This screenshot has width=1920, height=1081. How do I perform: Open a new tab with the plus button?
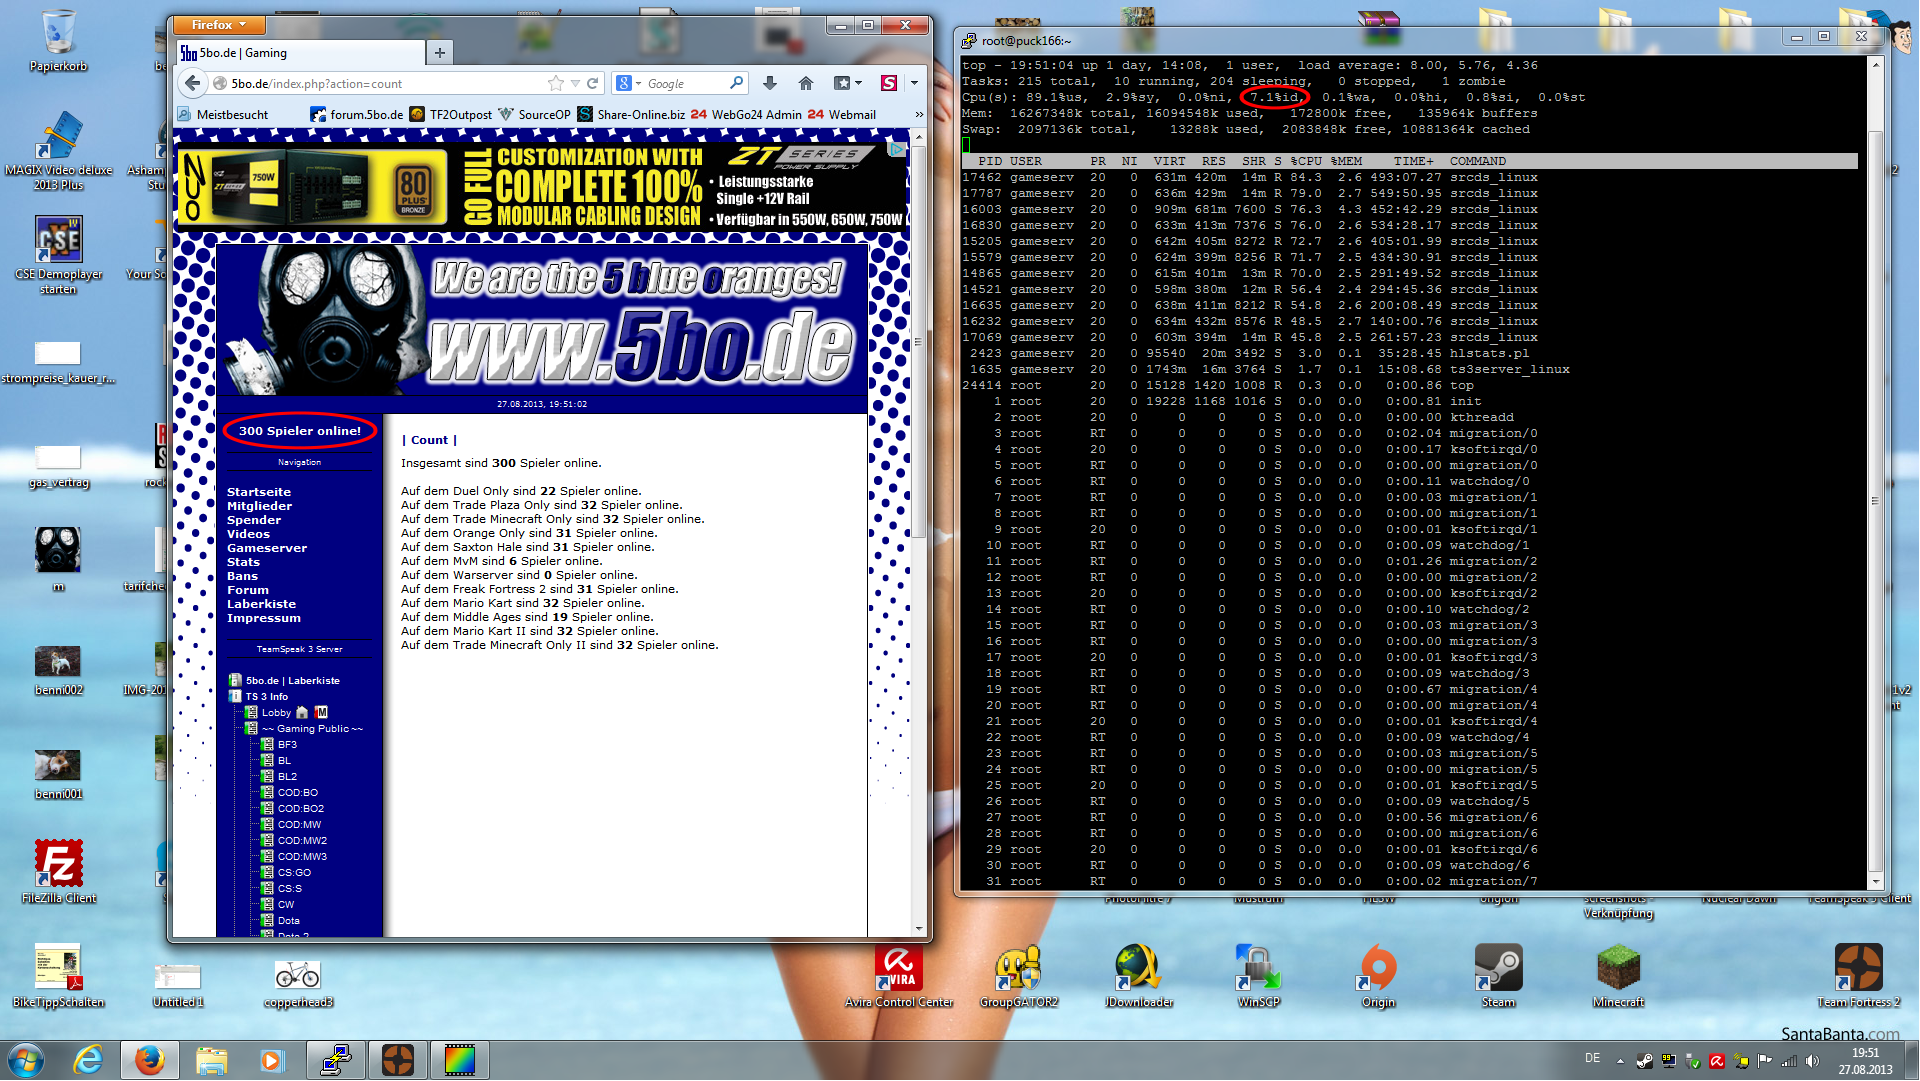point(440,53)
